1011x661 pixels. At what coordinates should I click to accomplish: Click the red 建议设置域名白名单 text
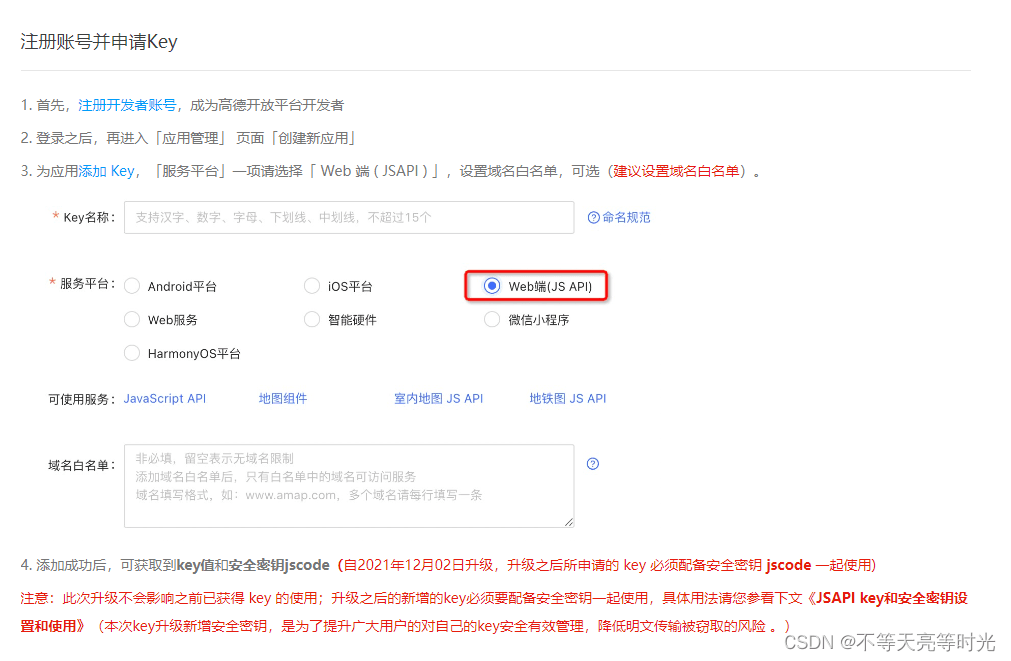[676, 171]
